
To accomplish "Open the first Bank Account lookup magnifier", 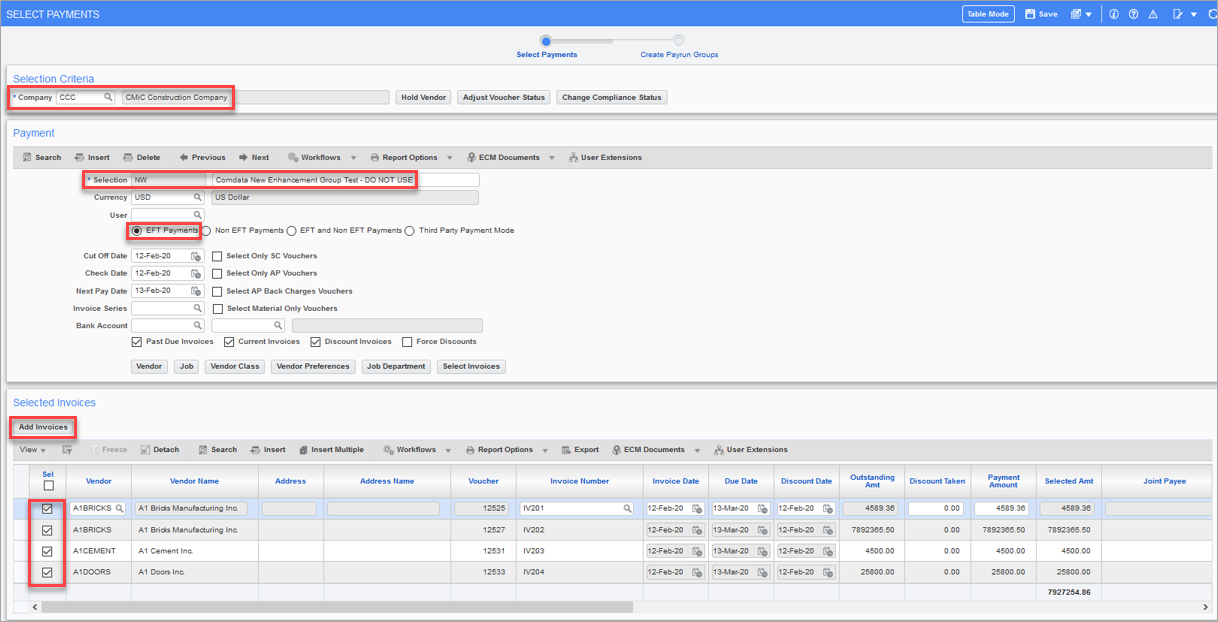I will (x=197, y=325).
